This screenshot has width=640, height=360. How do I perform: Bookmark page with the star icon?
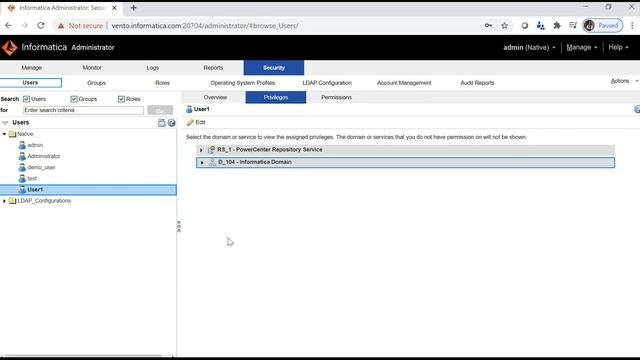tap(504, 25)
